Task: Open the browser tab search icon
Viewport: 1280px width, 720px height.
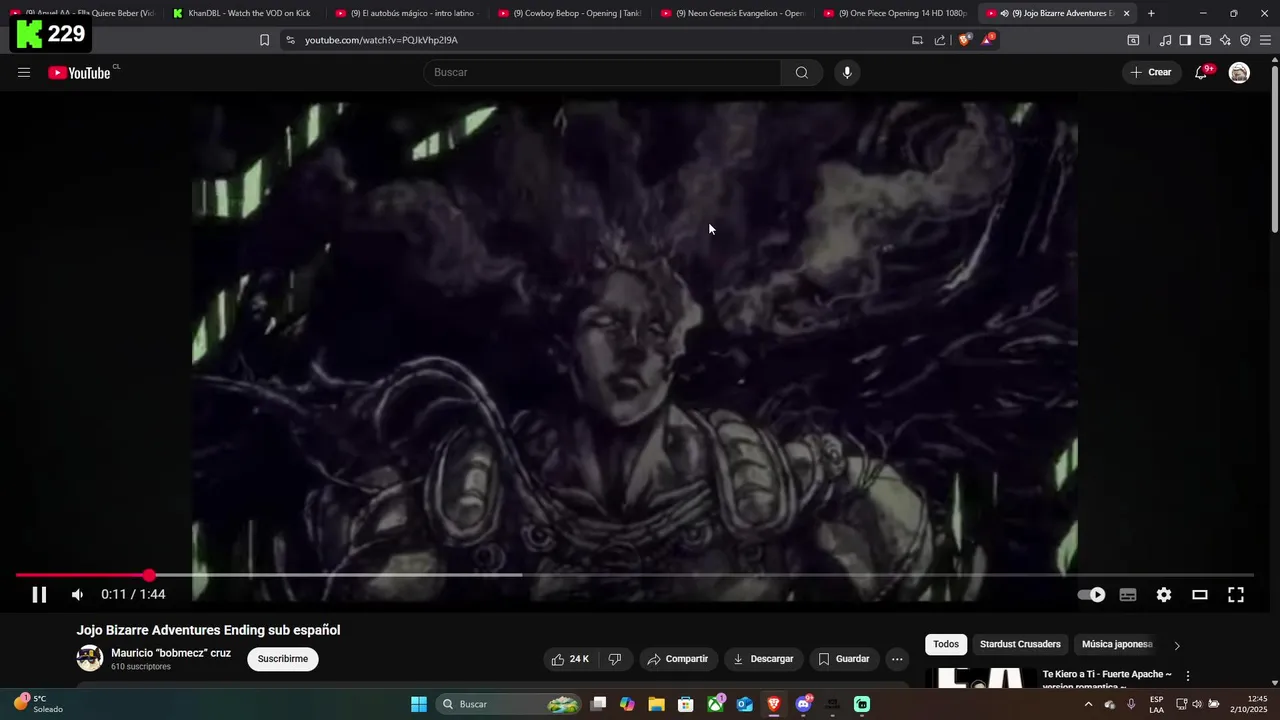Action: 1133,40
